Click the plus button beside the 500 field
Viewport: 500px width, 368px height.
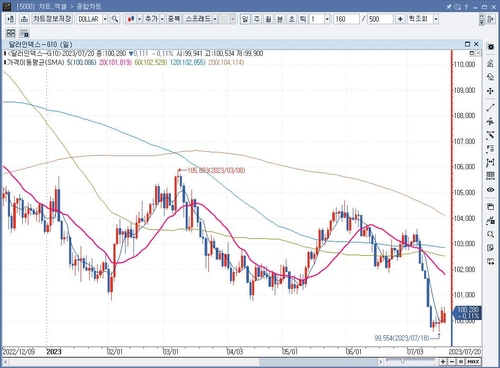[x=400, y=19]
